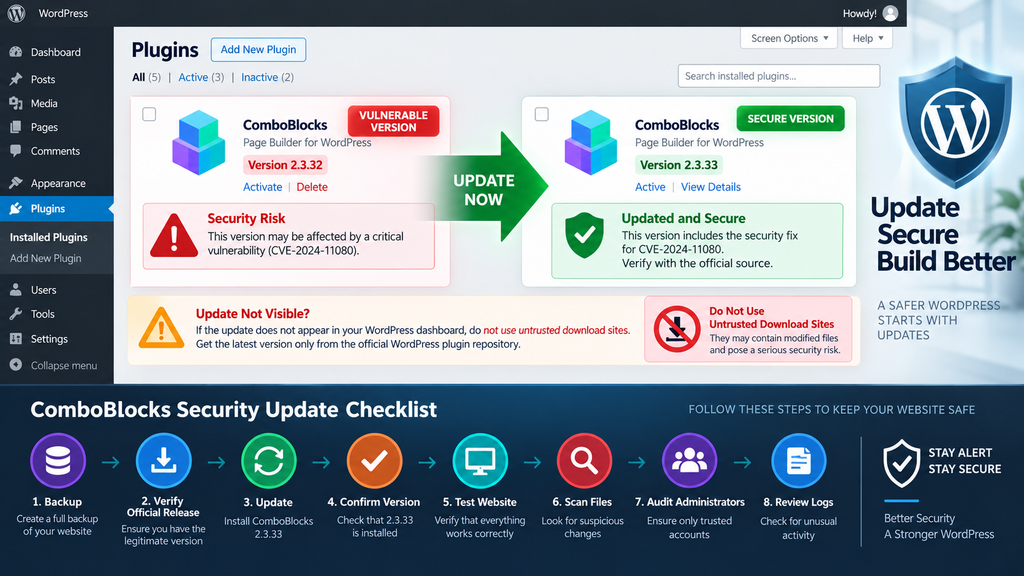Viewport: 1024px width, 576px height.
Task: Click the Plugins plug icon in sidebar
Action: tap(16, 208)
